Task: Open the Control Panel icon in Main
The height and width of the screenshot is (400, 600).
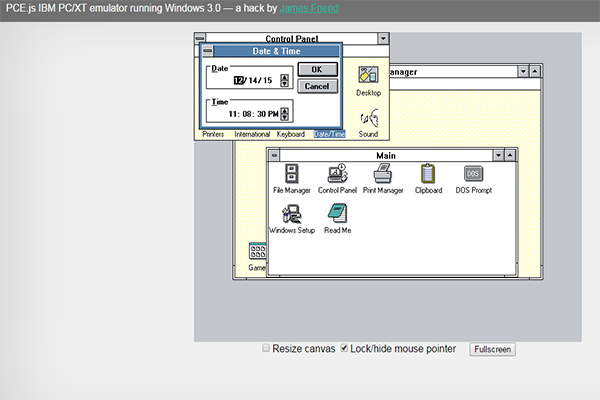Action: point(337,174)
